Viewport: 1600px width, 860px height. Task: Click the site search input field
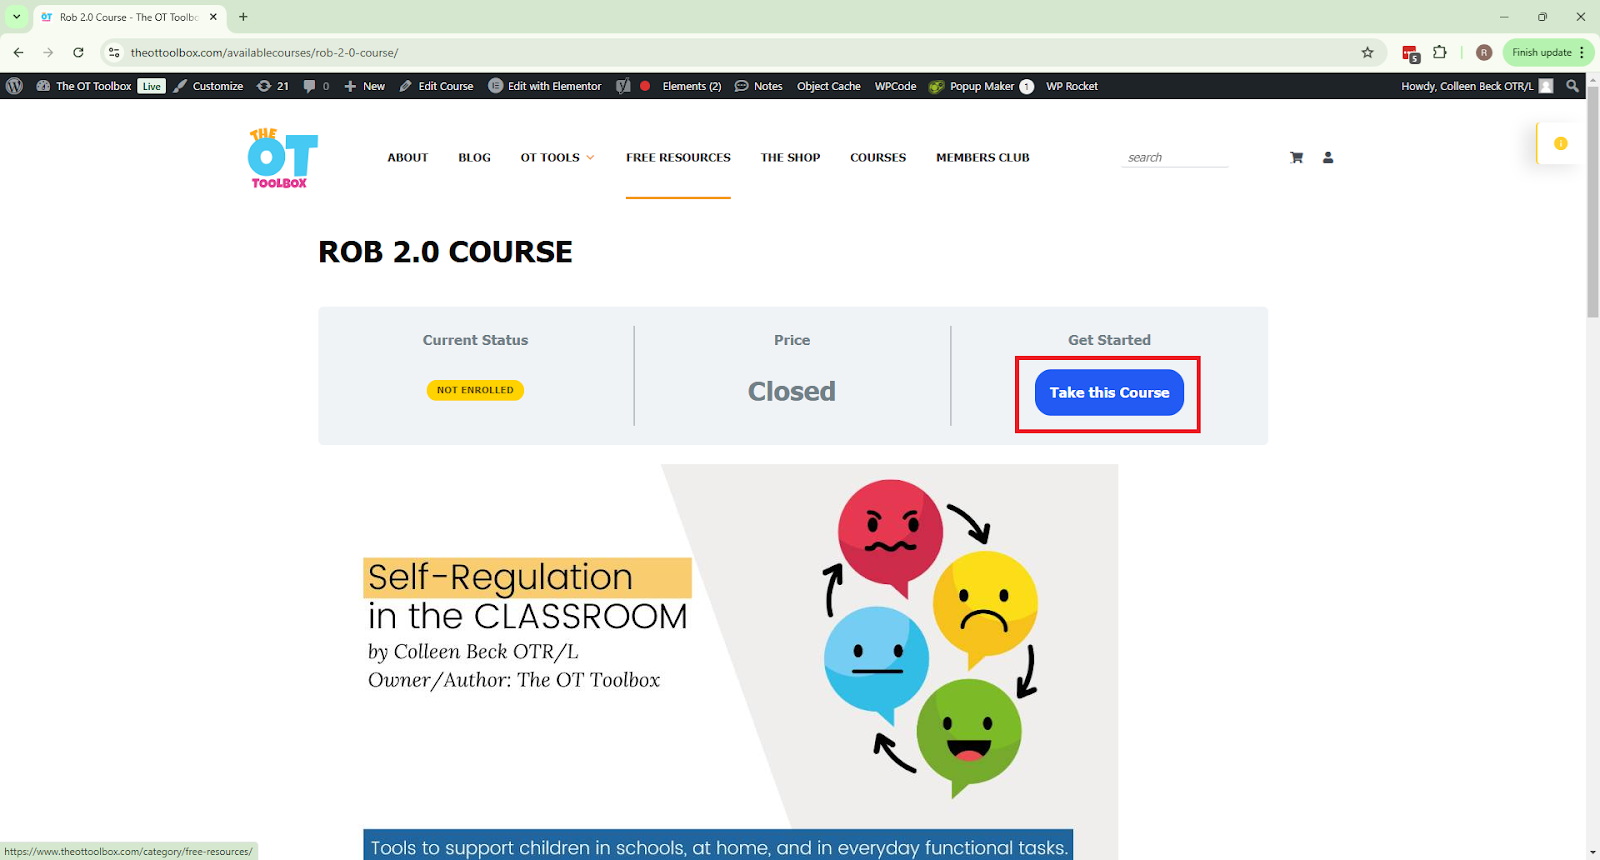coord(1175,157)
